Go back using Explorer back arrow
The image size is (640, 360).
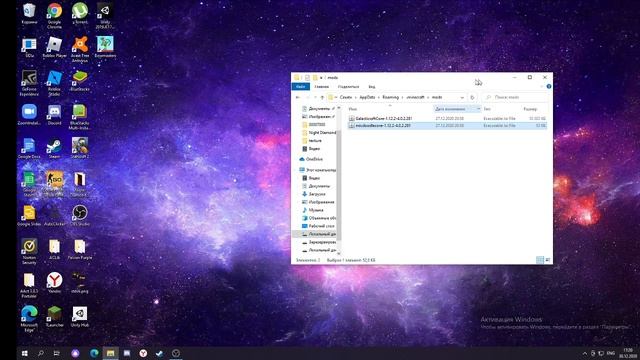pos(298,97)
